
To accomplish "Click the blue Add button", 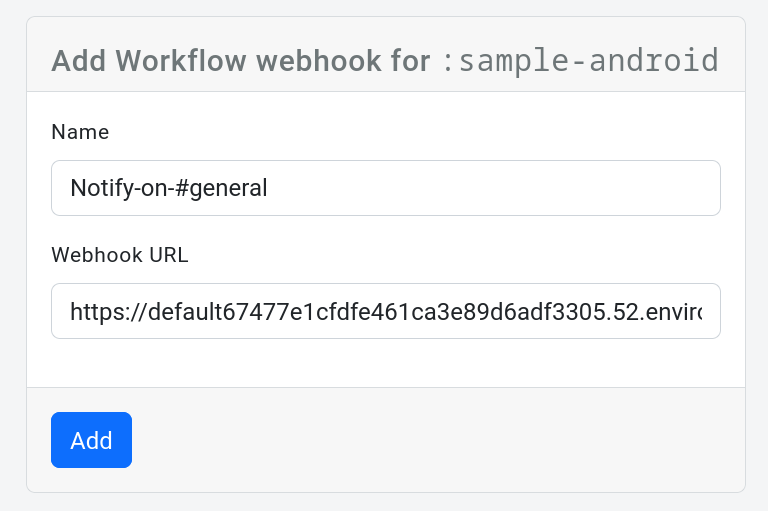I will [x=91, y=440].
